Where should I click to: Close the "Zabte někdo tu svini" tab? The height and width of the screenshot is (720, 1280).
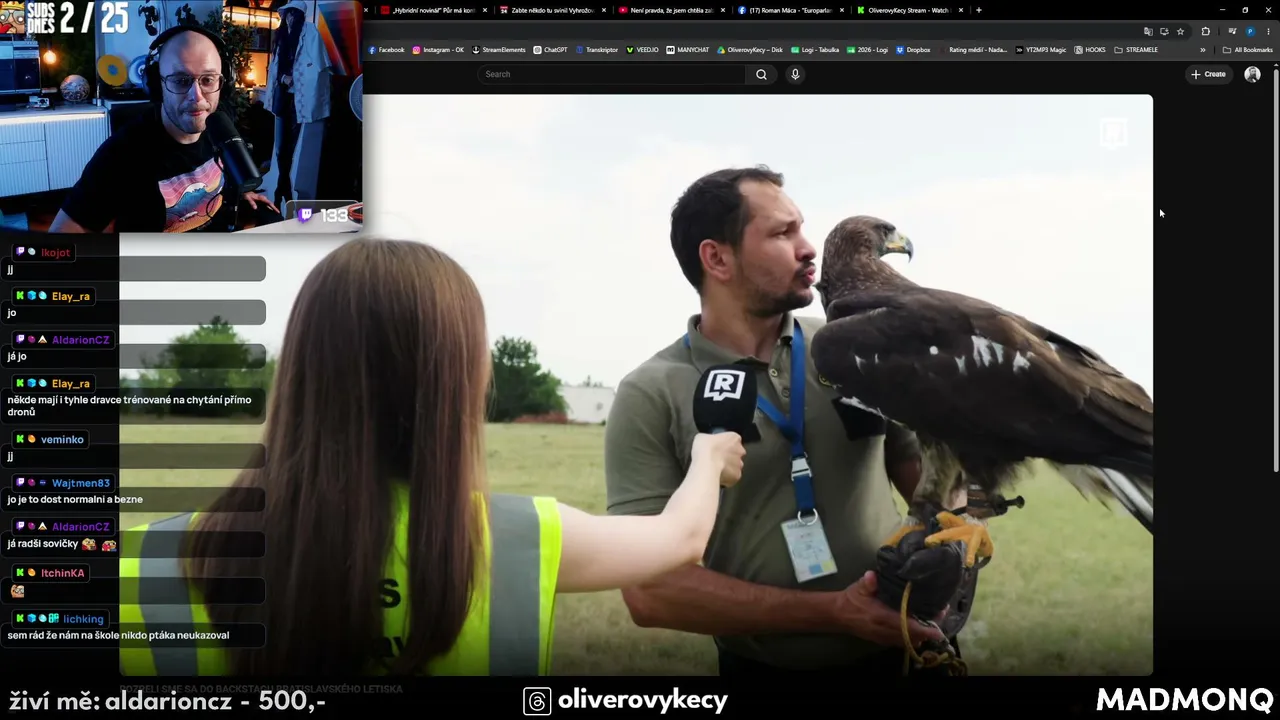point(604,10)
